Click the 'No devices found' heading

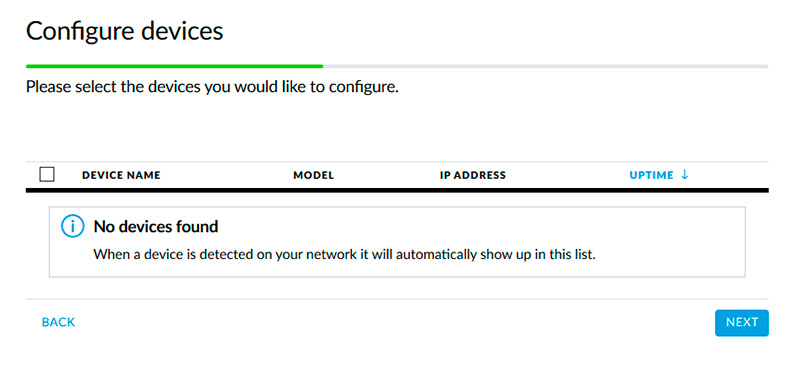pos(156,226)
